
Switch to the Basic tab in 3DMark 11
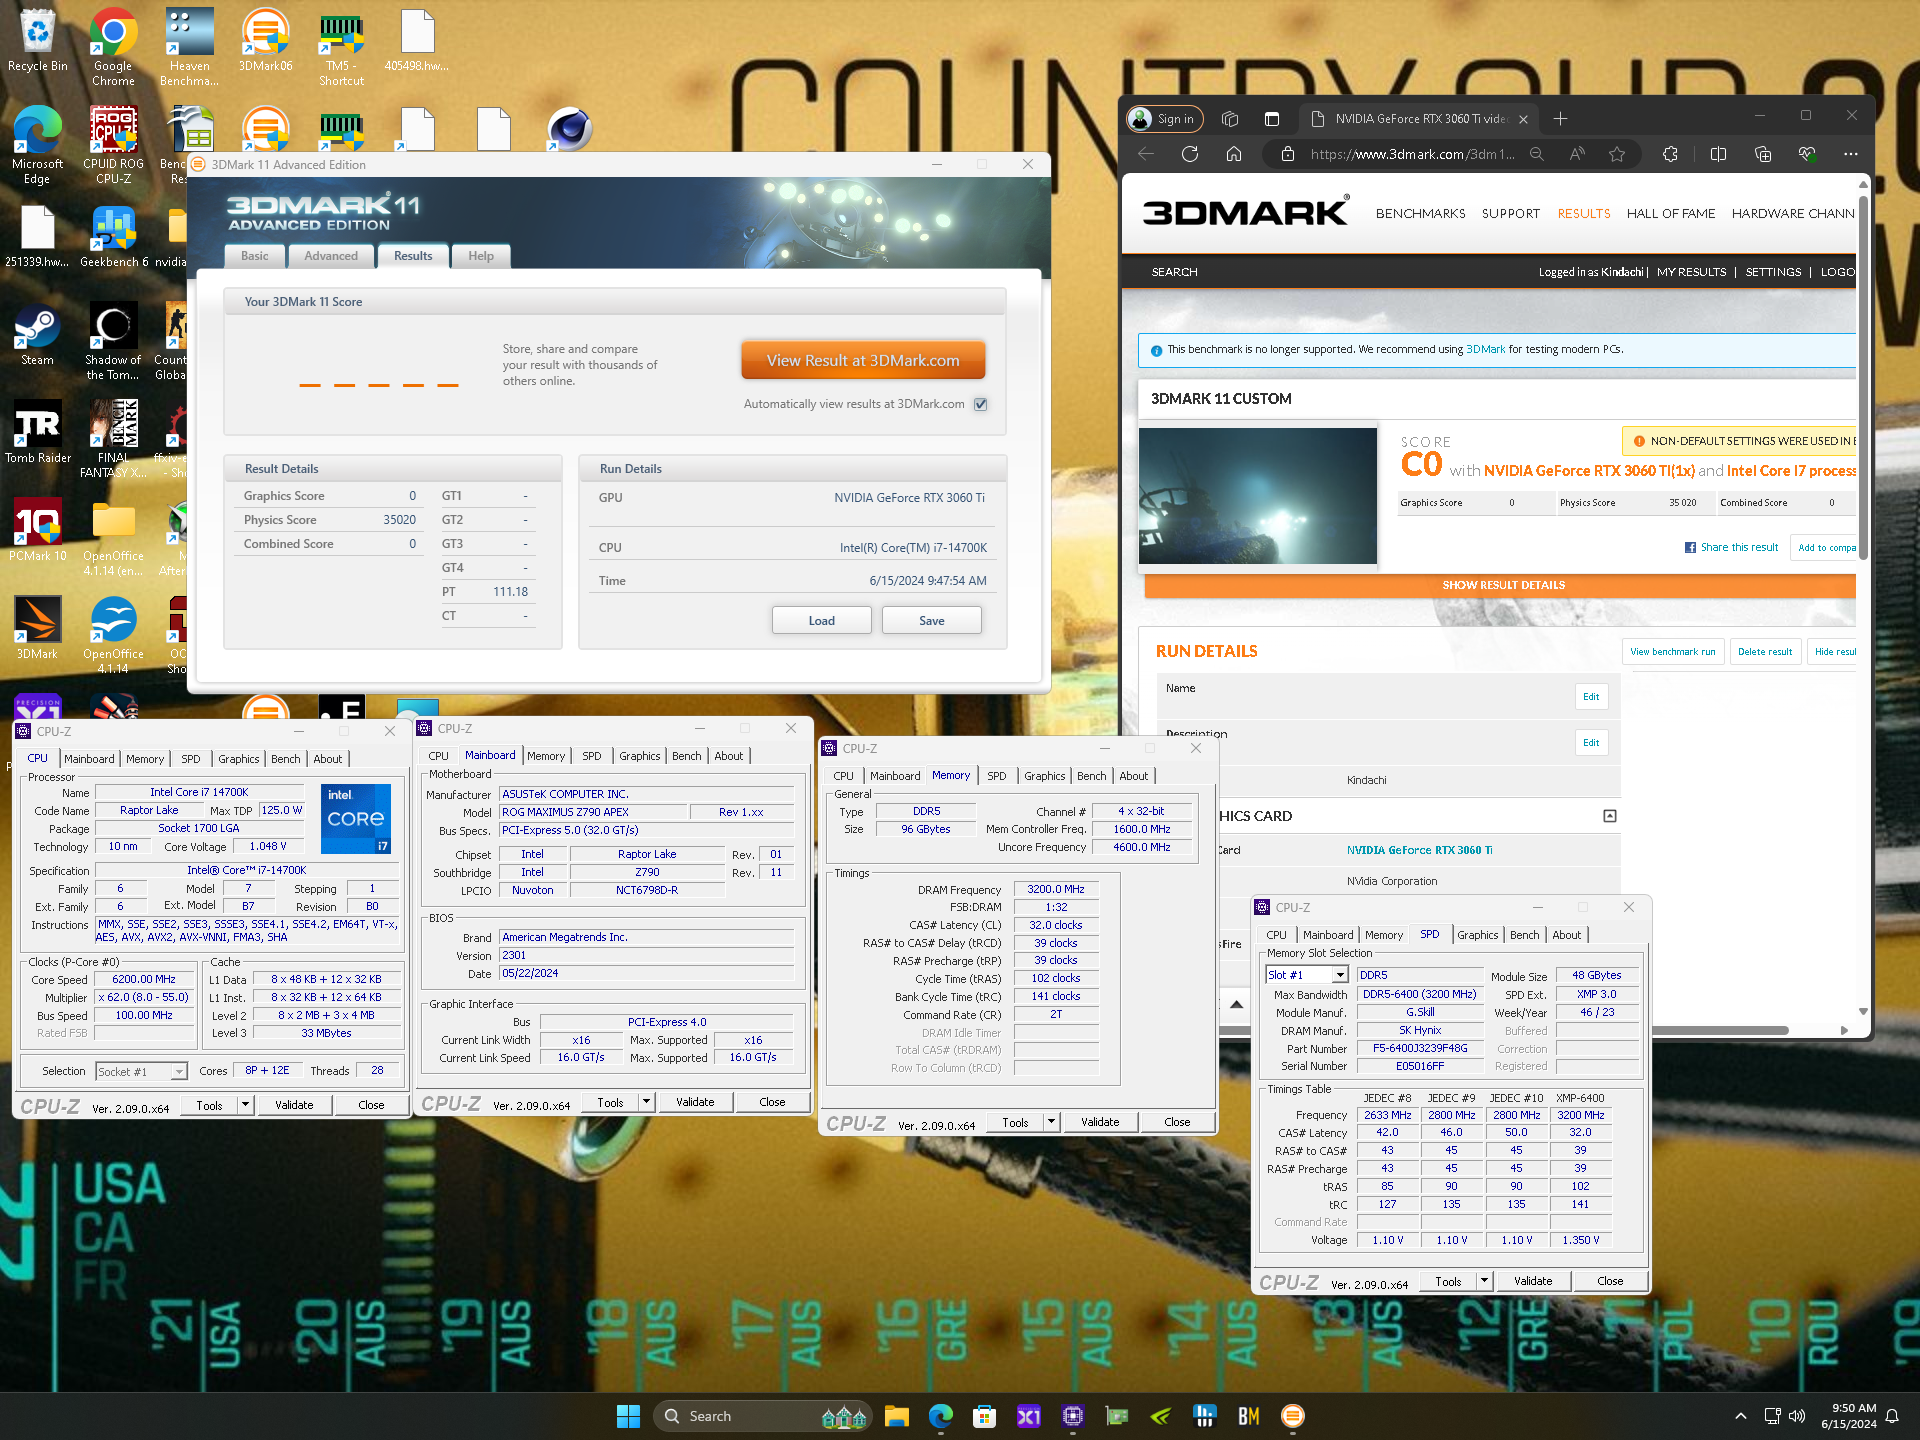tap(254, 256)
